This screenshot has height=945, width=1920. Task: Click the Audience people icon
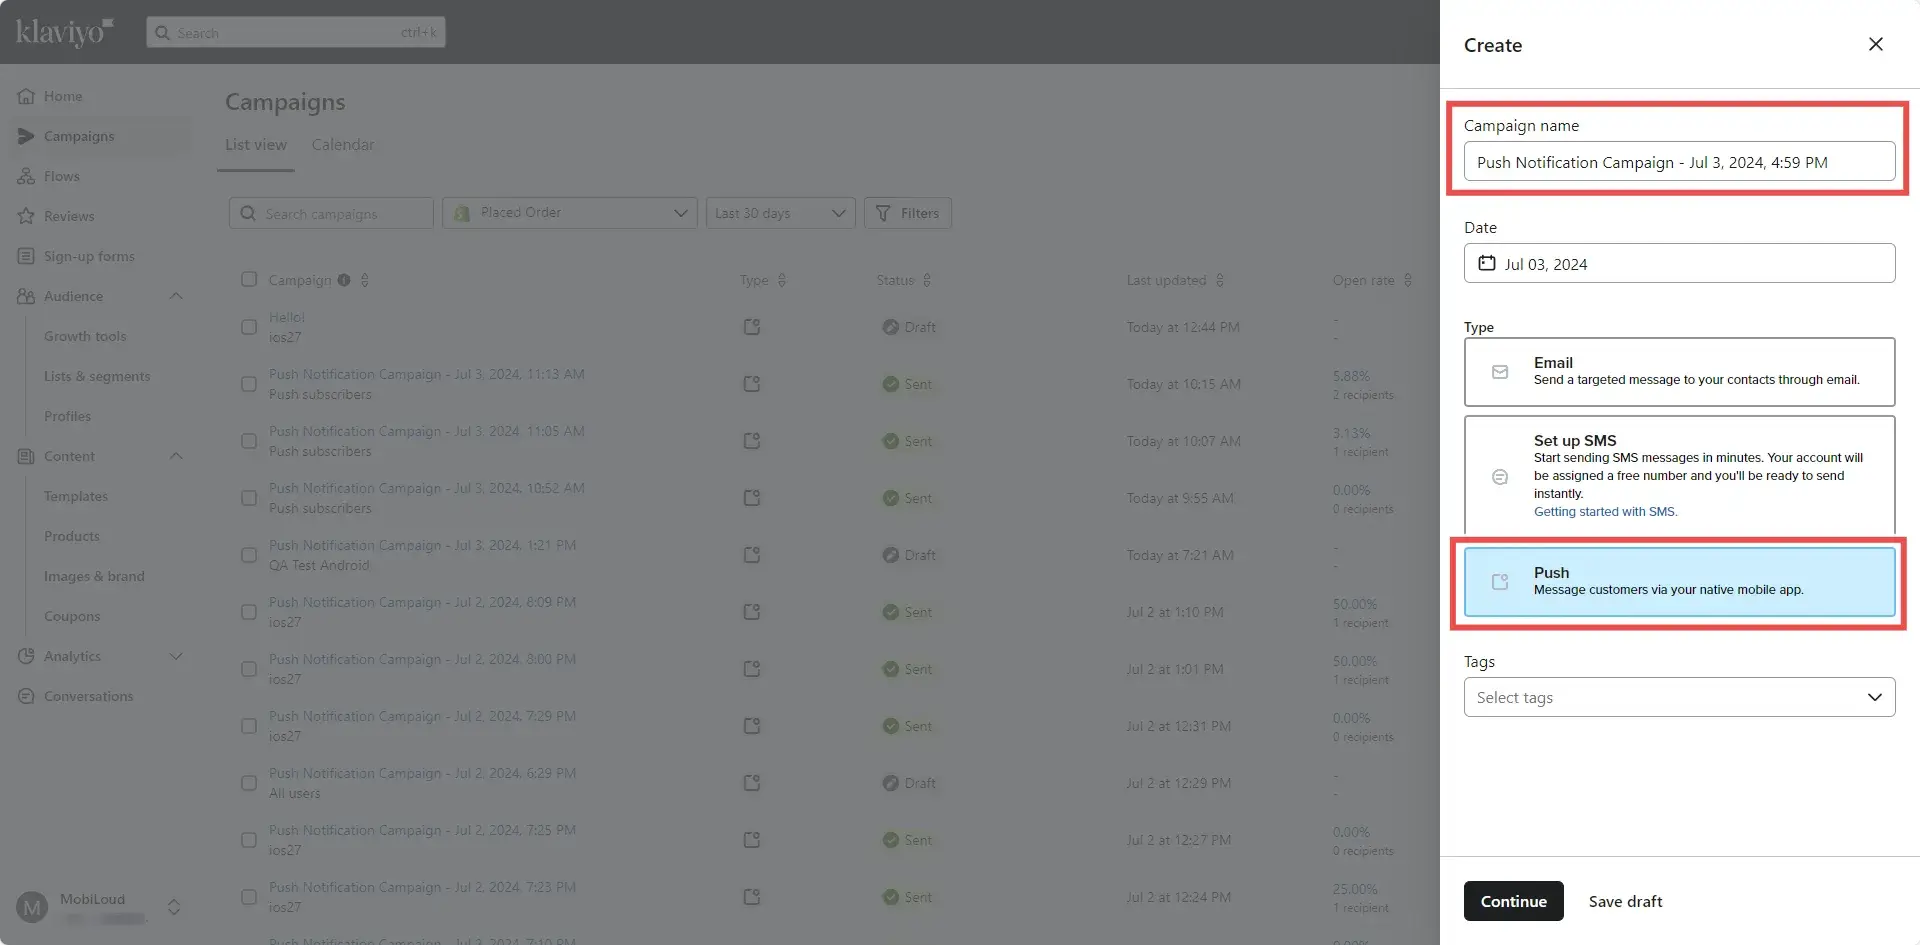click(x=26, y=296)
